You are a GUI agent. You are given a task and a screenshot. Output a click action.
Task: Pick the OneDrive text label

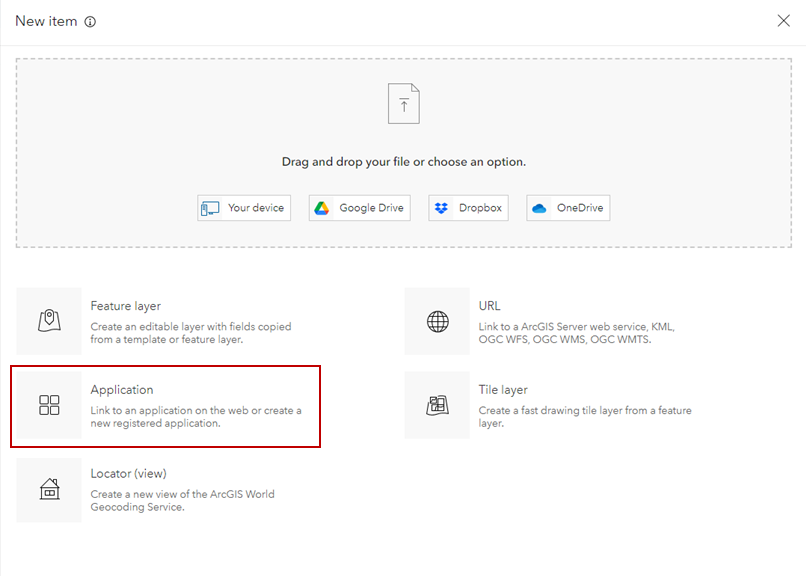pos(580,208)
